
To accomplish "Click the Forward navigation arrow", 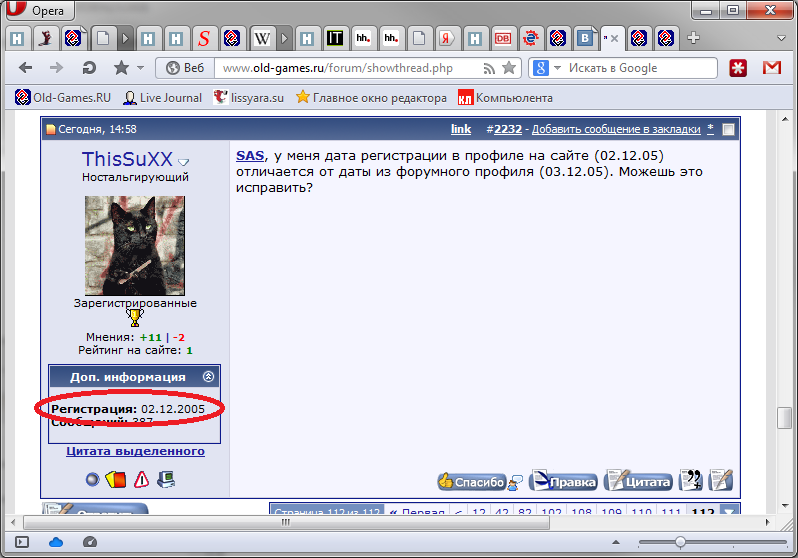I will tap(56, 68).
